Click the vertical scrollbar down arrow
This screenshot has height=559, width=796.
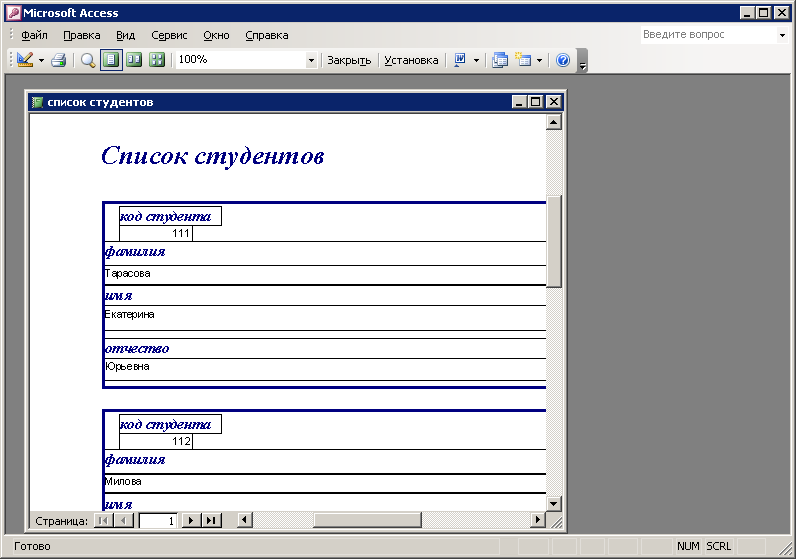click(553, 504)
